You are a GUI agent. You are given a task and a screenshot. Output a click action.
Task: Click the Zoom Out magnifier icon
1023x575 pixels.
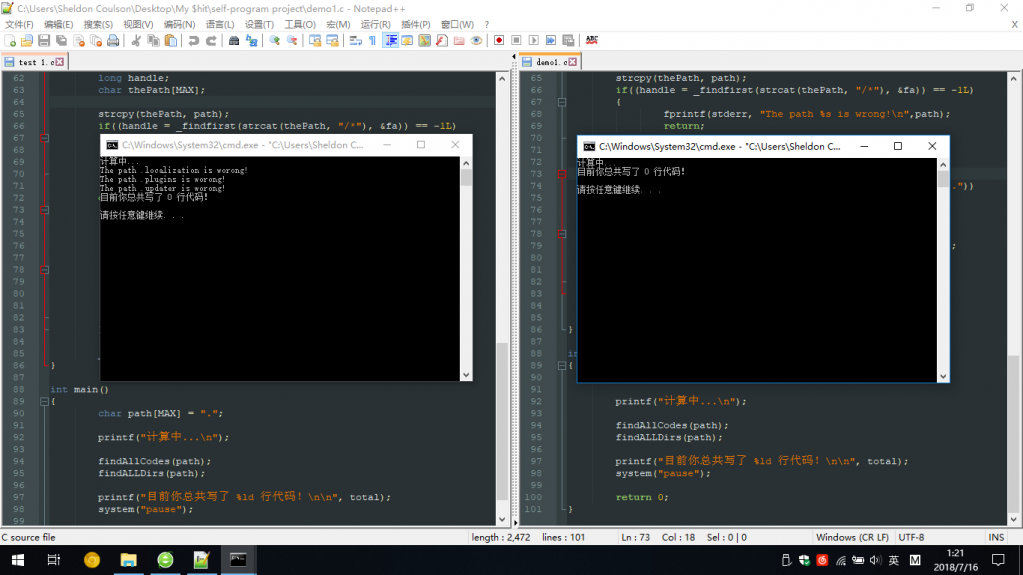point(292,40)
